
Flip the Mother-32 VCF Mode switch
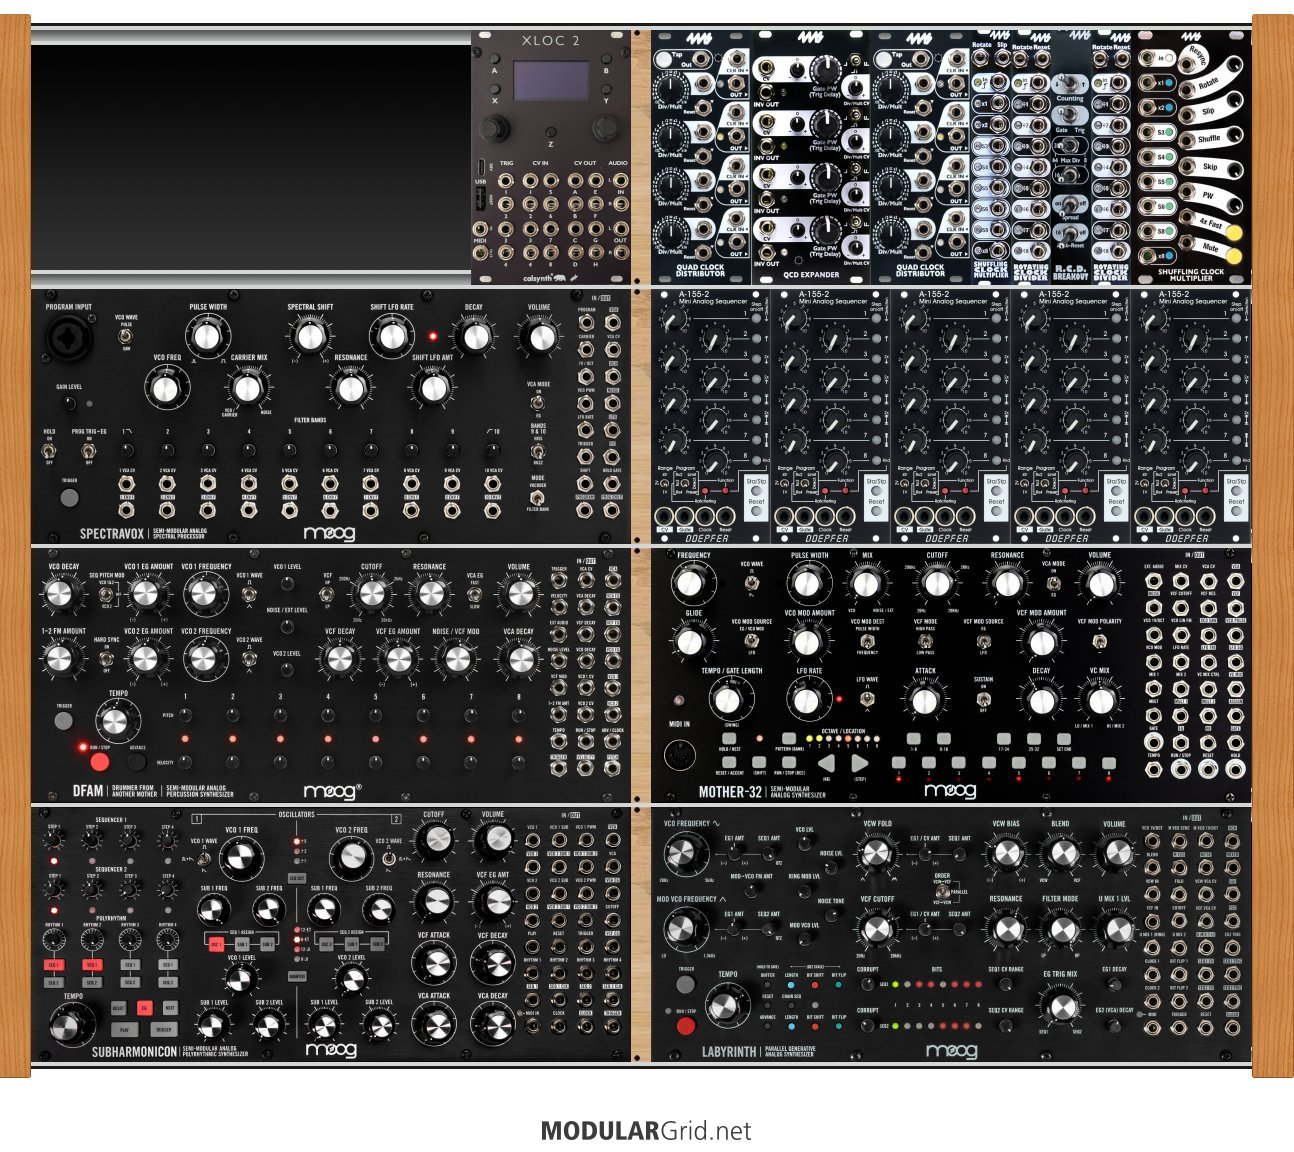point(926,640)
